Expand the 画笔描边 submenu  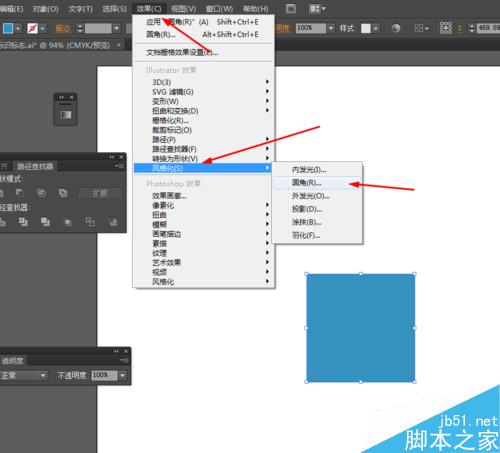[203, 234]
